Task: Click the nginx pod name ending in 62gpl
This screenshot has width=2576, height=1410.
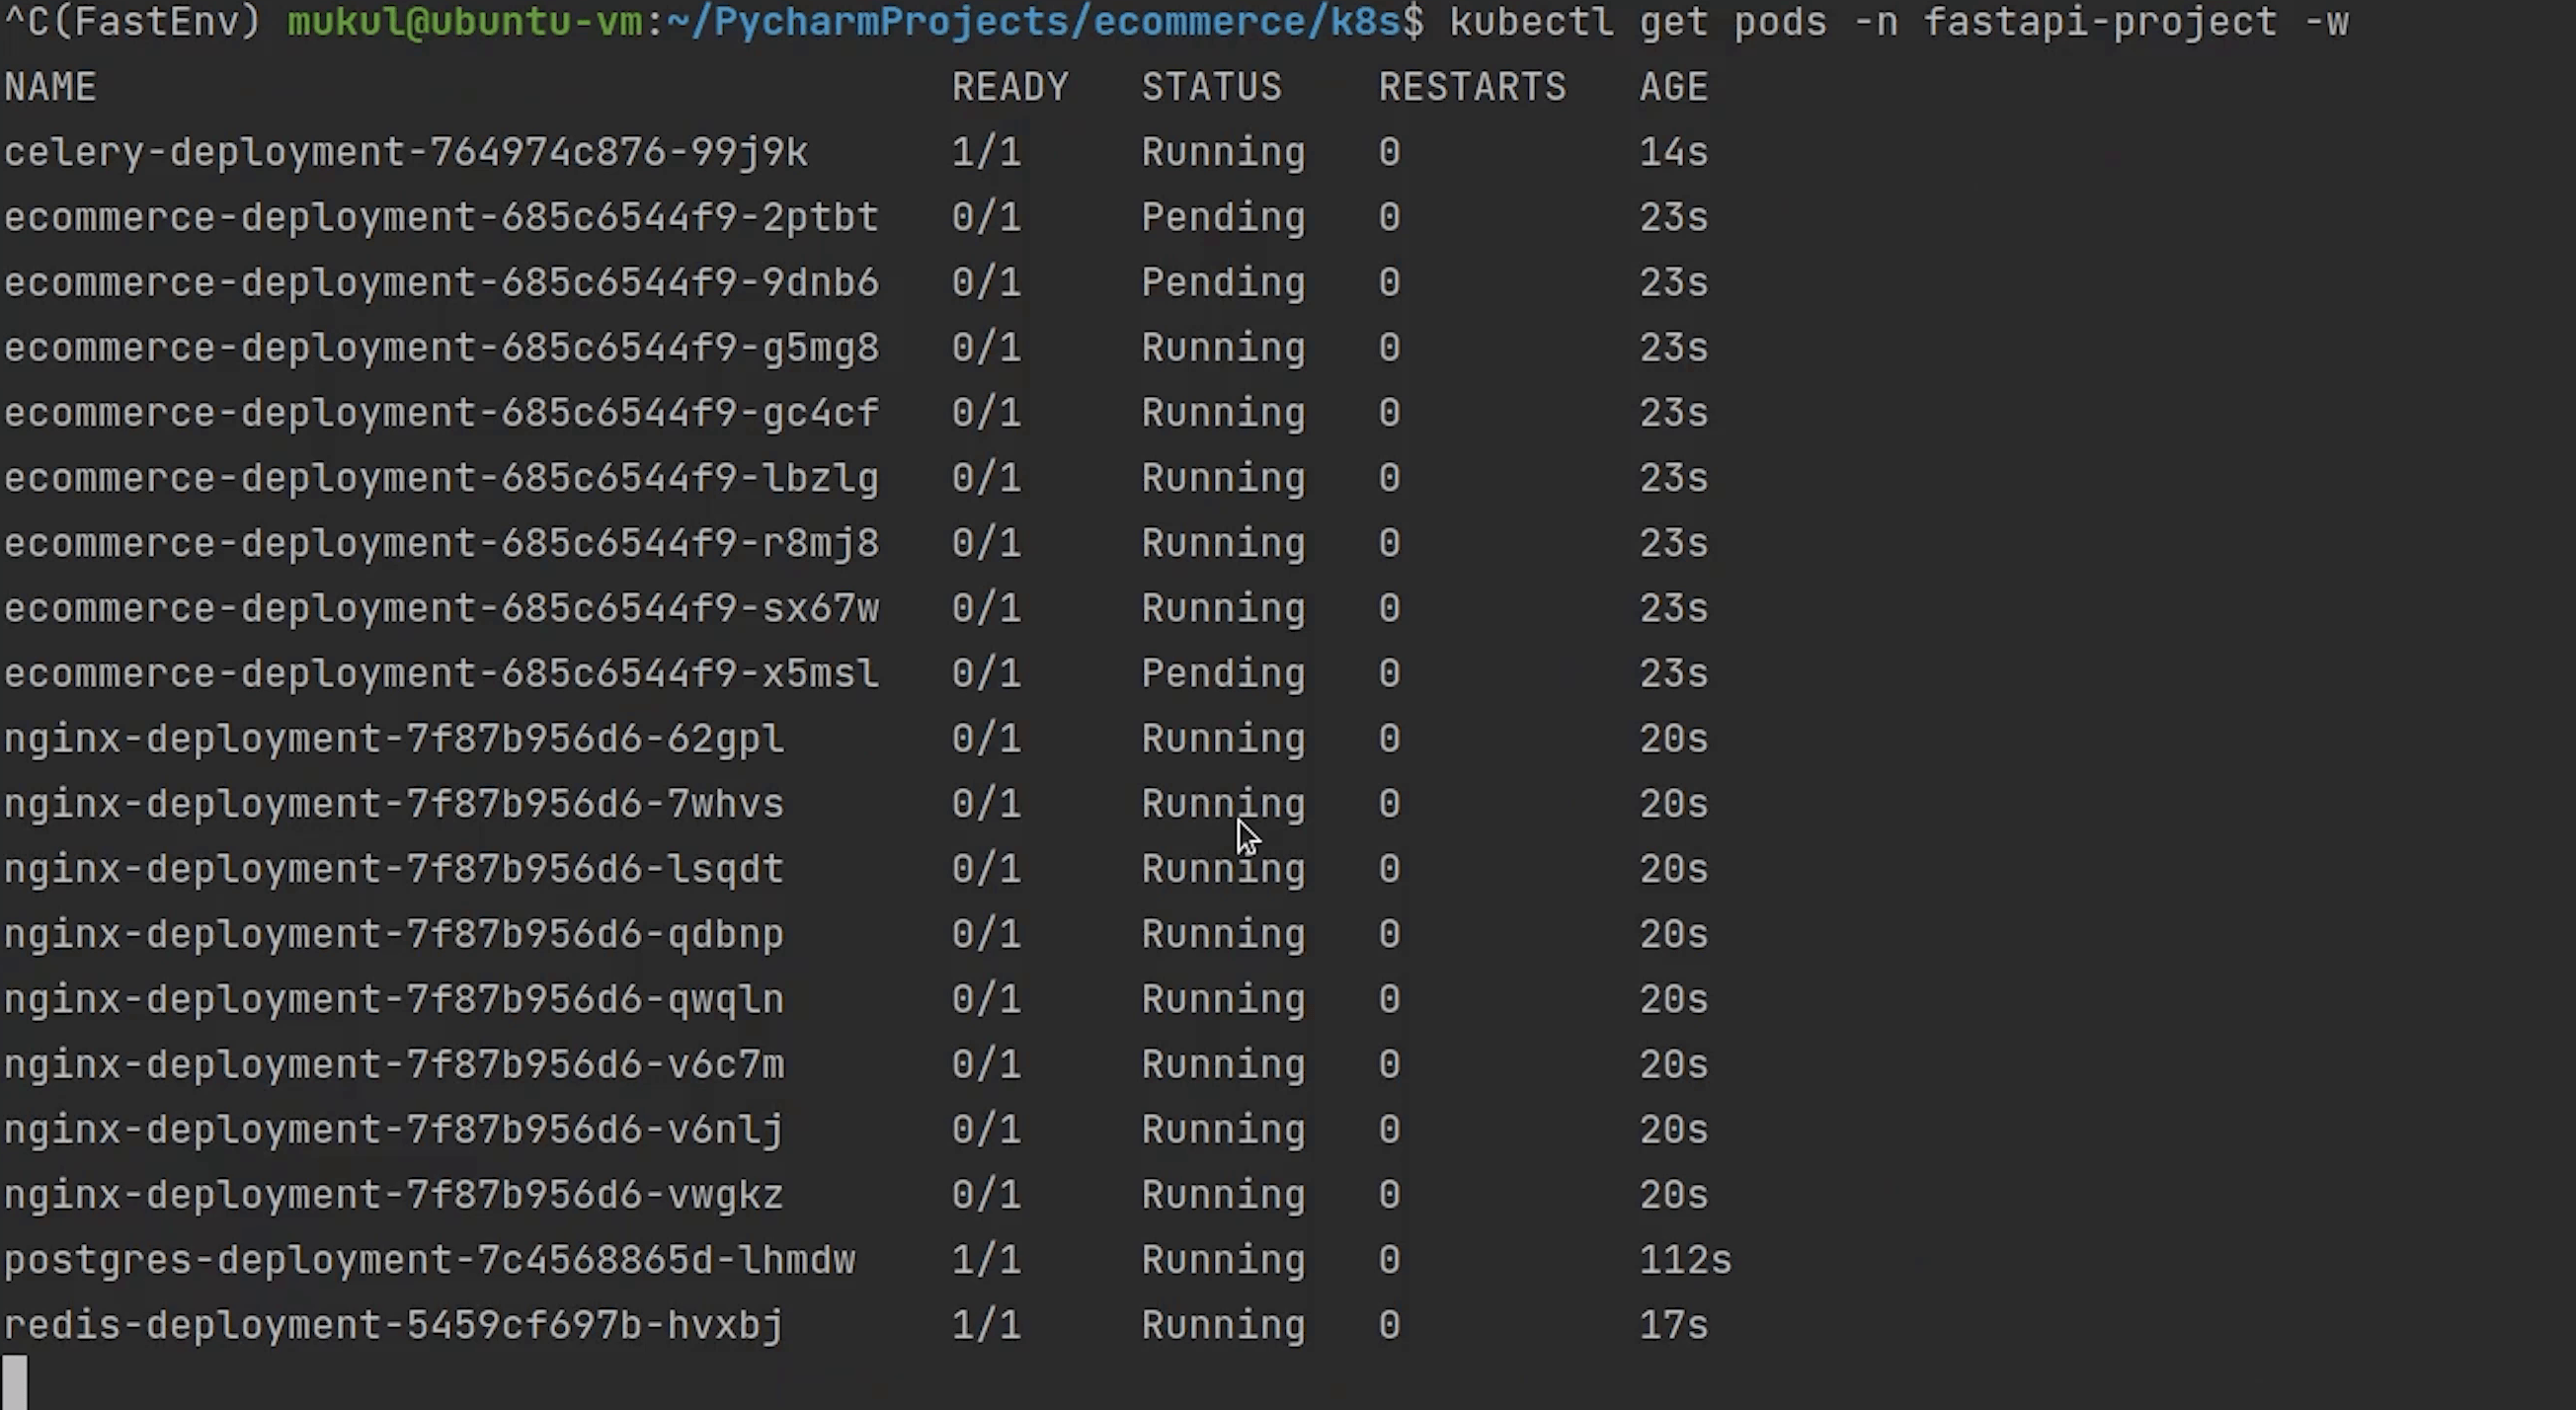Action: click(394, 739)
